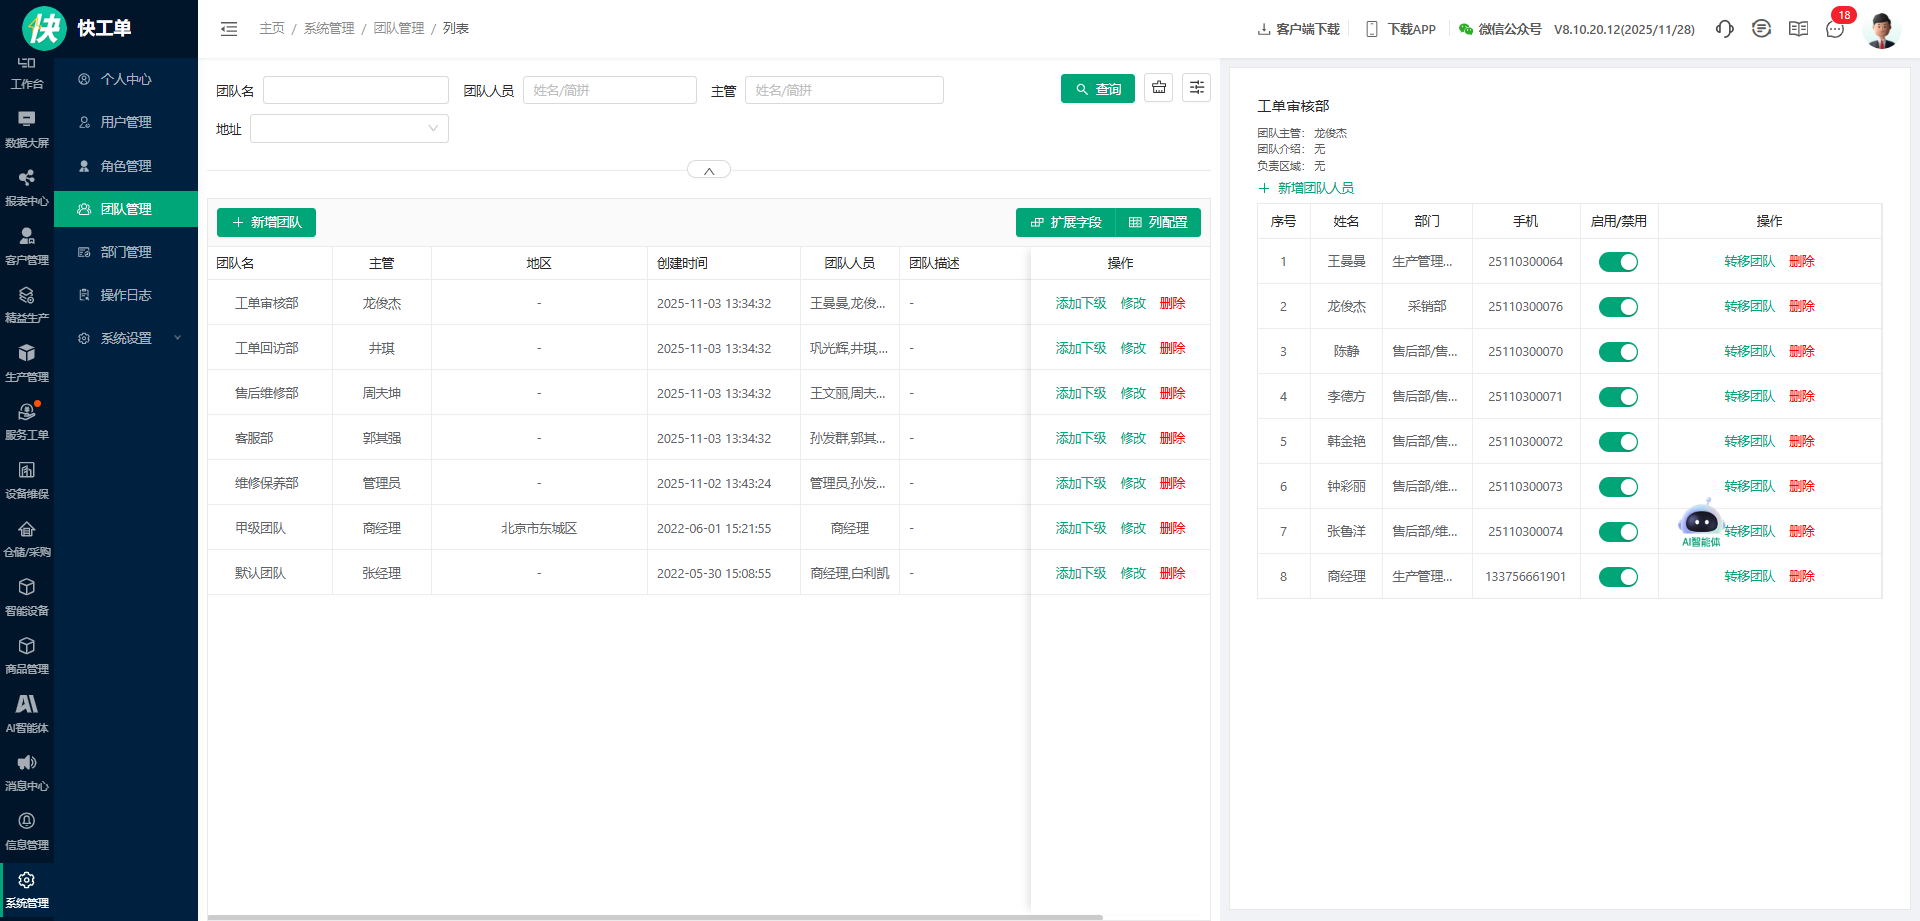Switch off the toggle for 商经理 row
This screenshot has height=921, width=1920.
click(x=1618, y=577)
